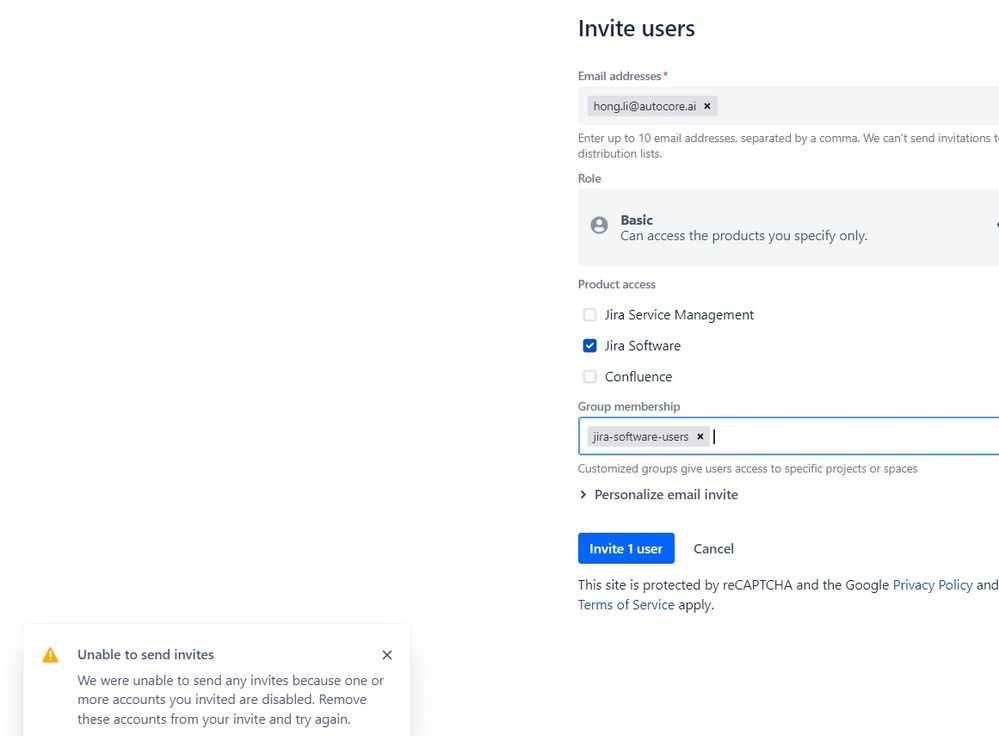
Task: Remove jira-software-users group chip
Action: coord(700,437)
